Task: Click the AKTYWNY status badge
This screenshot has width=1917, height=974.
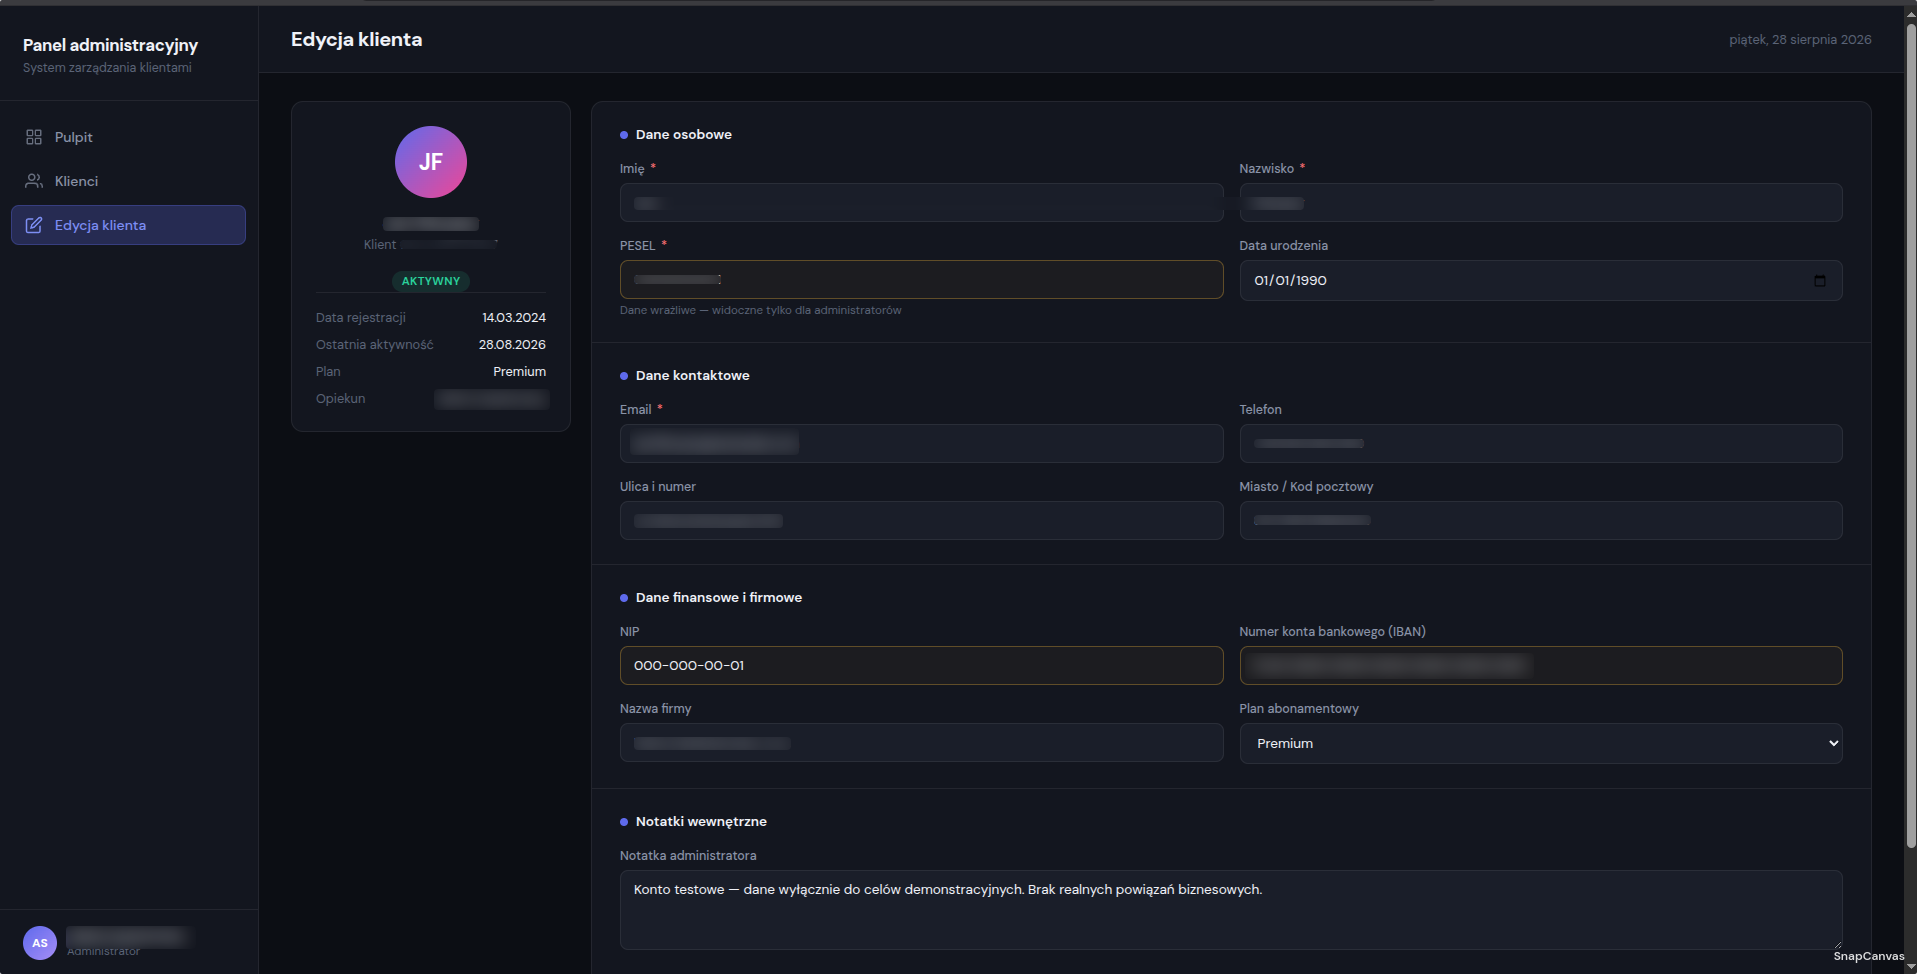Action: 431,281
